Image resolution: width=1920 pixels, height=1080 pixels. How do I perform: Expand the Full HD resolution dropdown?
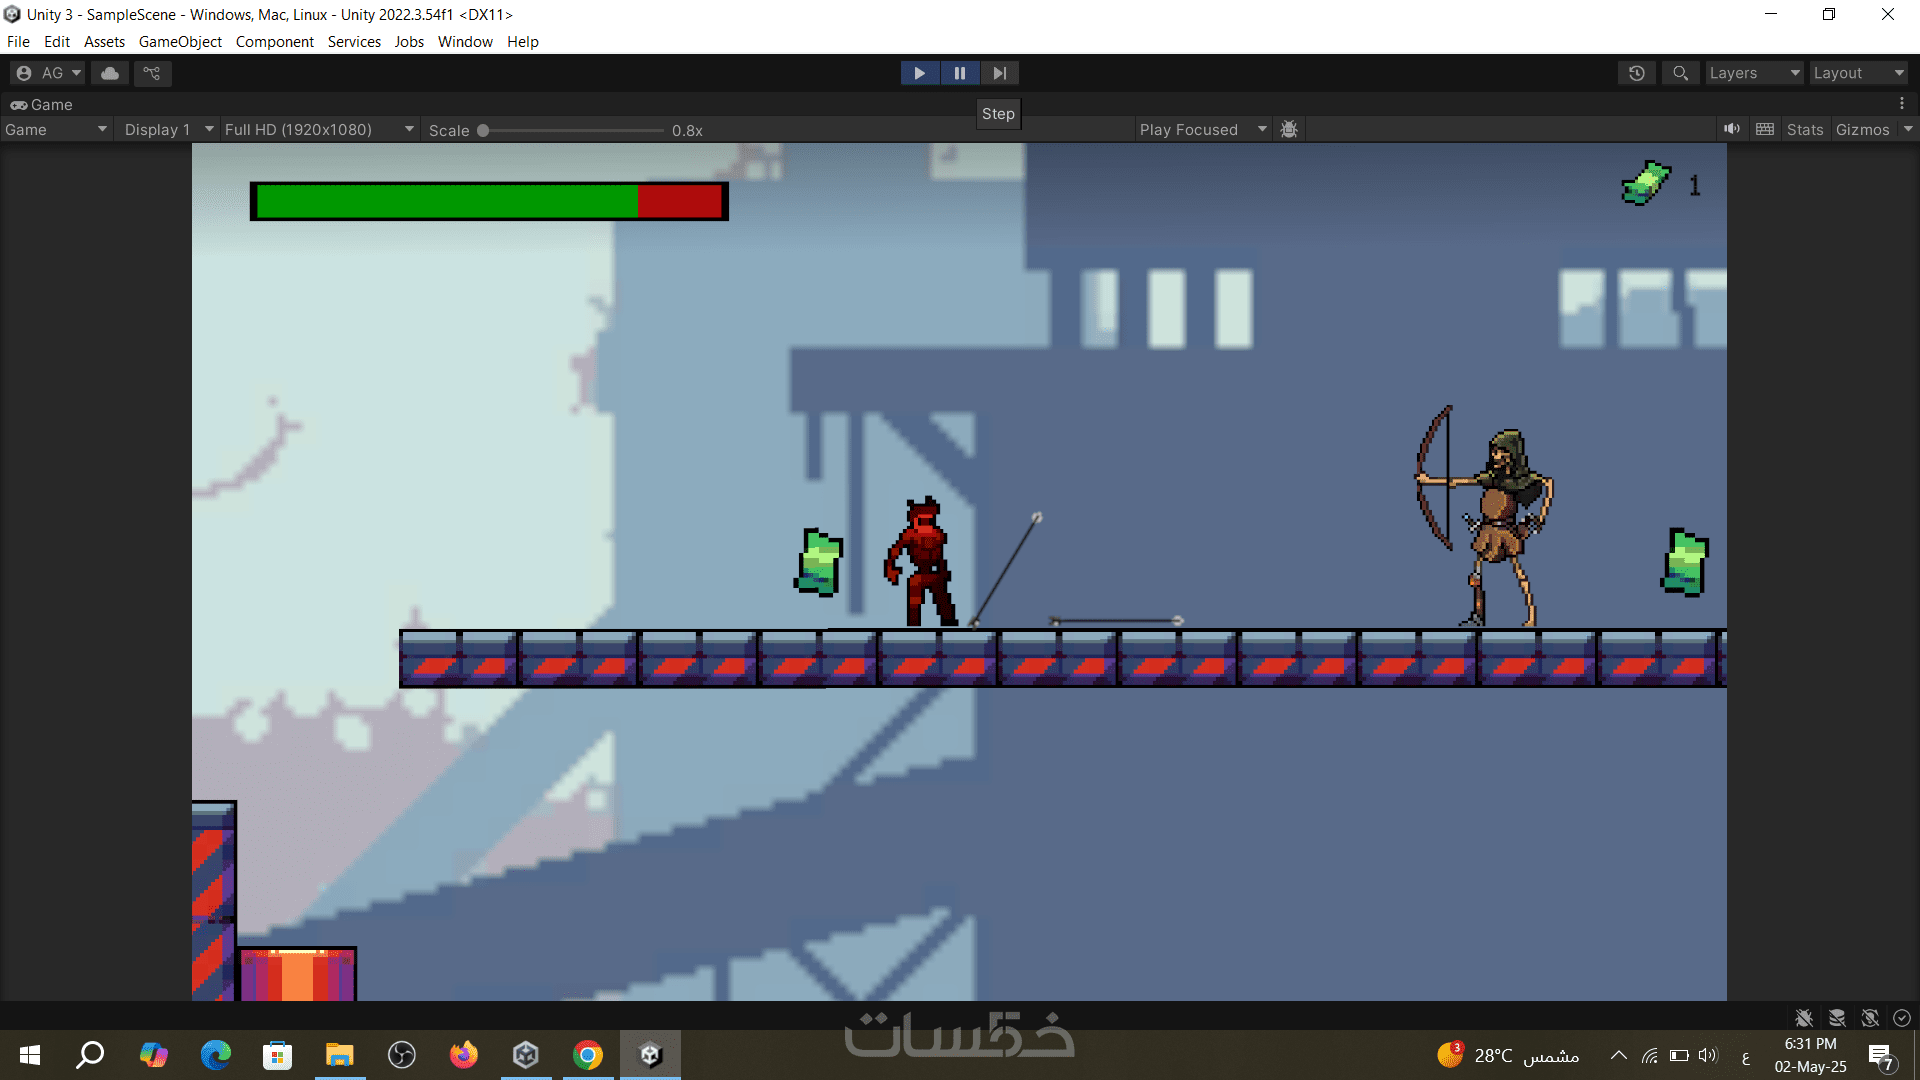click(318, 129)
